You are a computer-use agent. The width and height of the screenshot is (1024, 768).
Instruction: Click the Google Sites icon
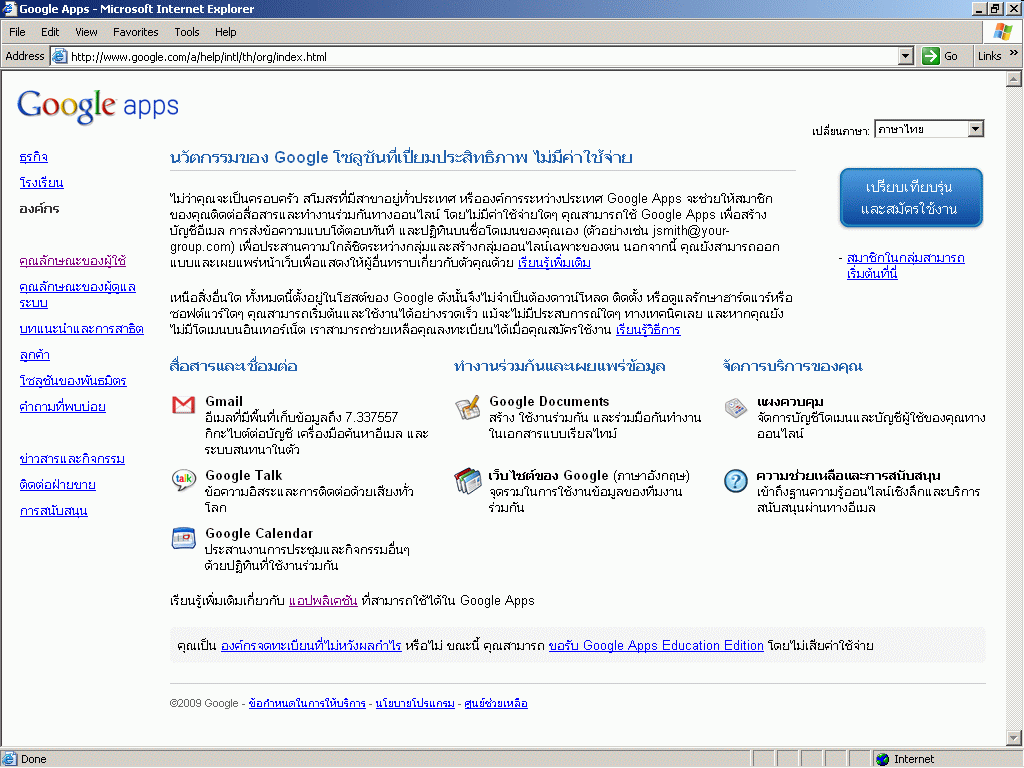tap(467, 480)
